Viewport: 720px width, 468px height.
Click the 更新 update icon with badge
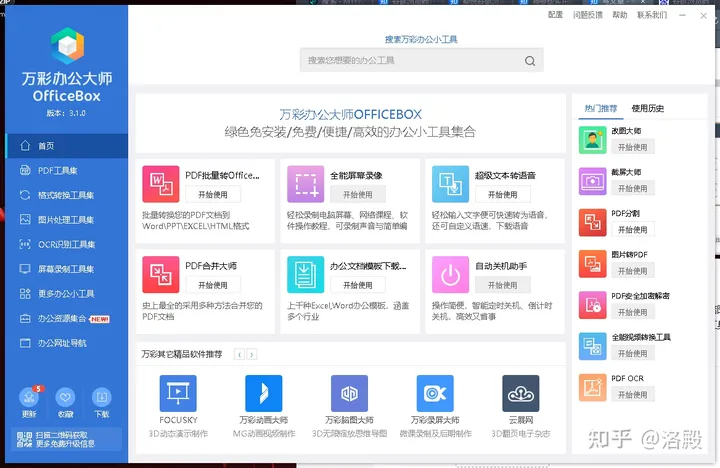point(29,397)
